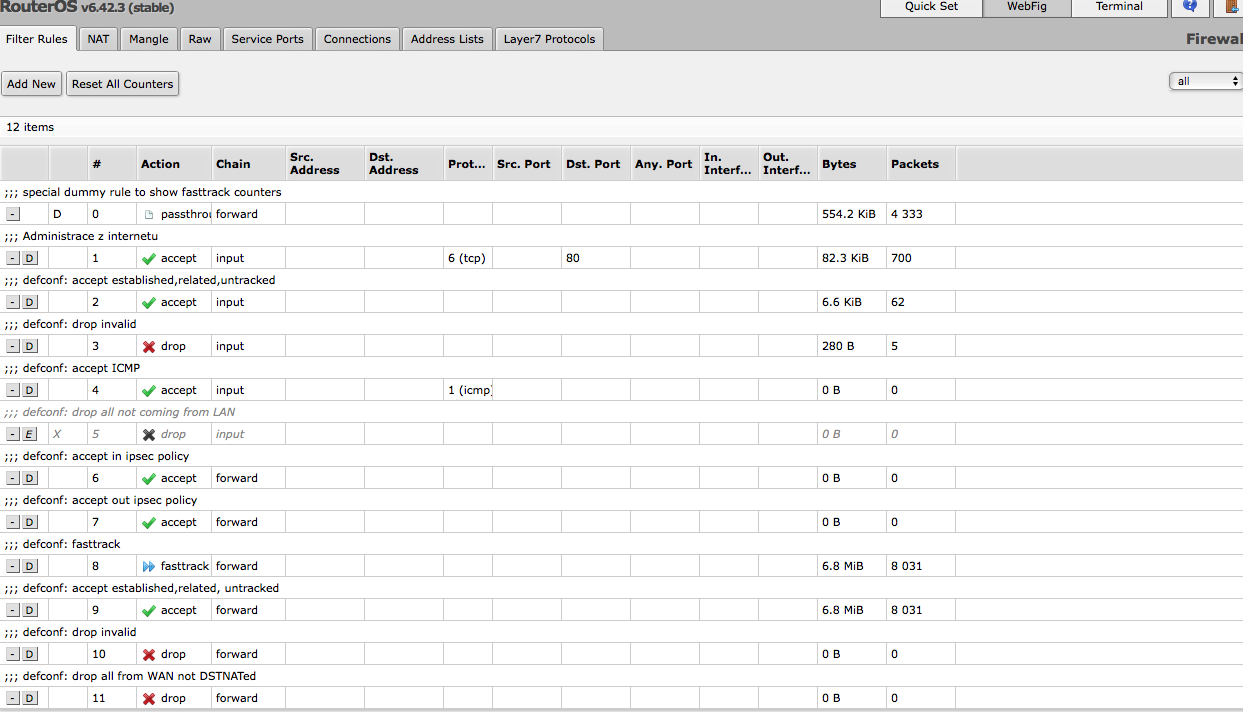Click the '12 items' count label
Image resolution: width=1243 pixels, height=712 pixels.
30,127
